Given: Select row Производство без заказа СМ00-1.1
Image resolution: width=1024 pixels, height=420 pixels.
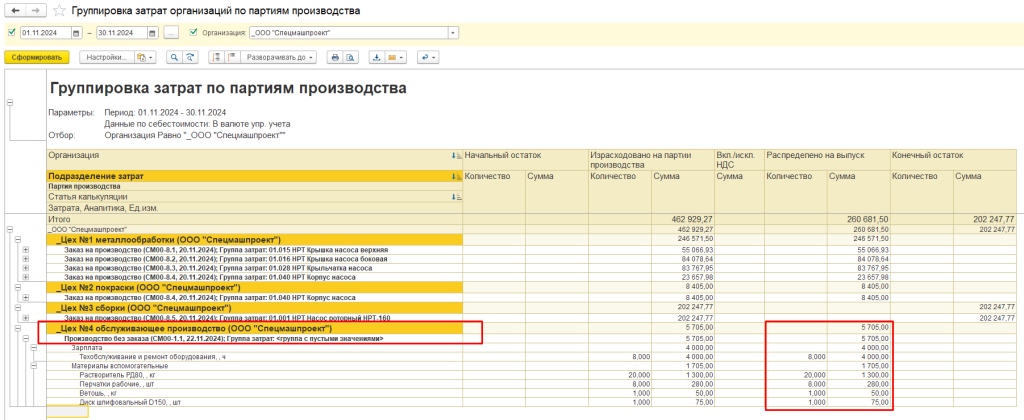Looking at the screenshot, I should pos(255,339).
